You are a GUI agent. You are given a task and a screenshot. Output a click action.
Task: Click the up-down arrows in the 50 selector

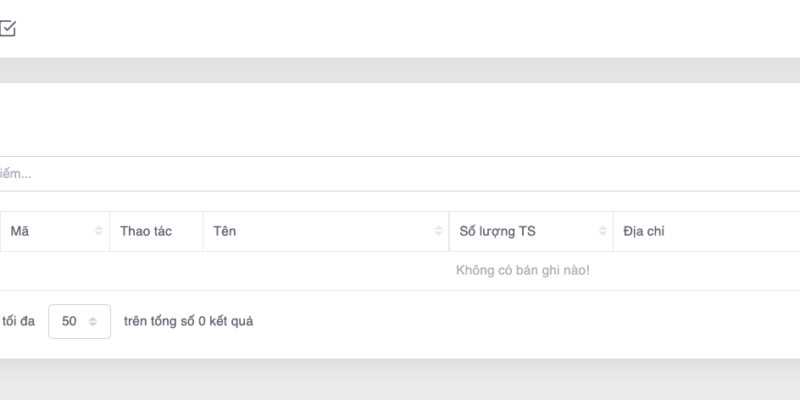pyautogui.click(x=93, y=322)
